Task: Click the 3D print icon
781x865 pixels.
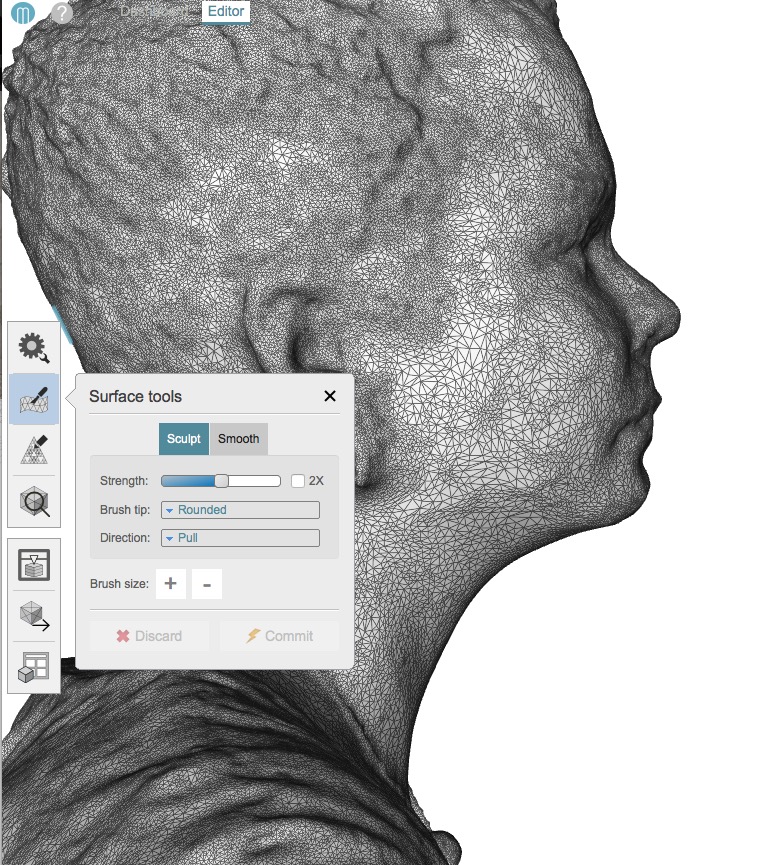Action: pyautogui.click(x=34, y=566)
